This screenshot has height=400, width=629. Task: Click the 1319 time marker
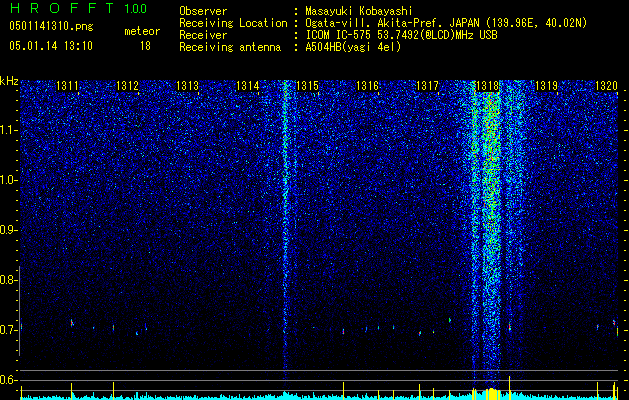[547, 85]
